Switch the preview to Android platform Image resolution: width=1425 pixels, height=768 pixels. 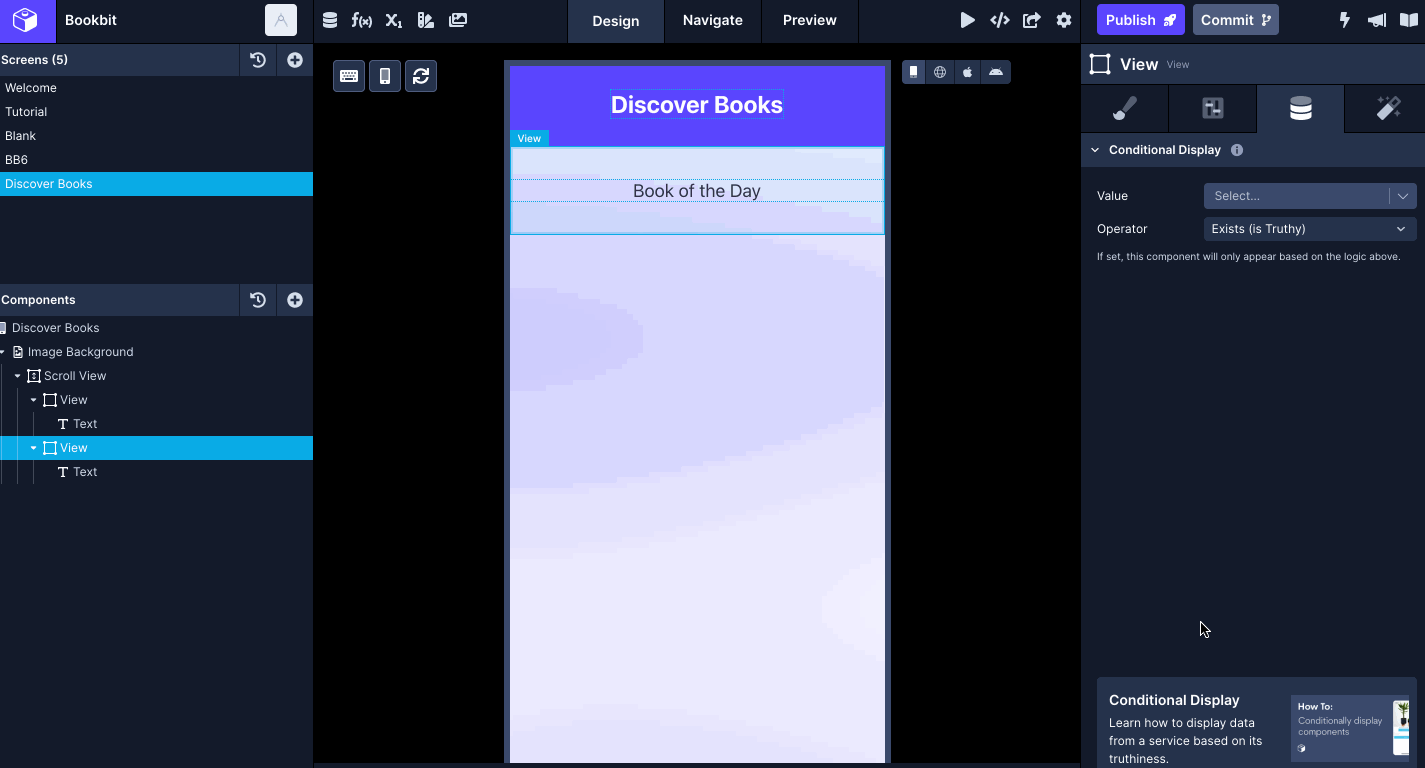pyautogui.click(x=995, y=72)
